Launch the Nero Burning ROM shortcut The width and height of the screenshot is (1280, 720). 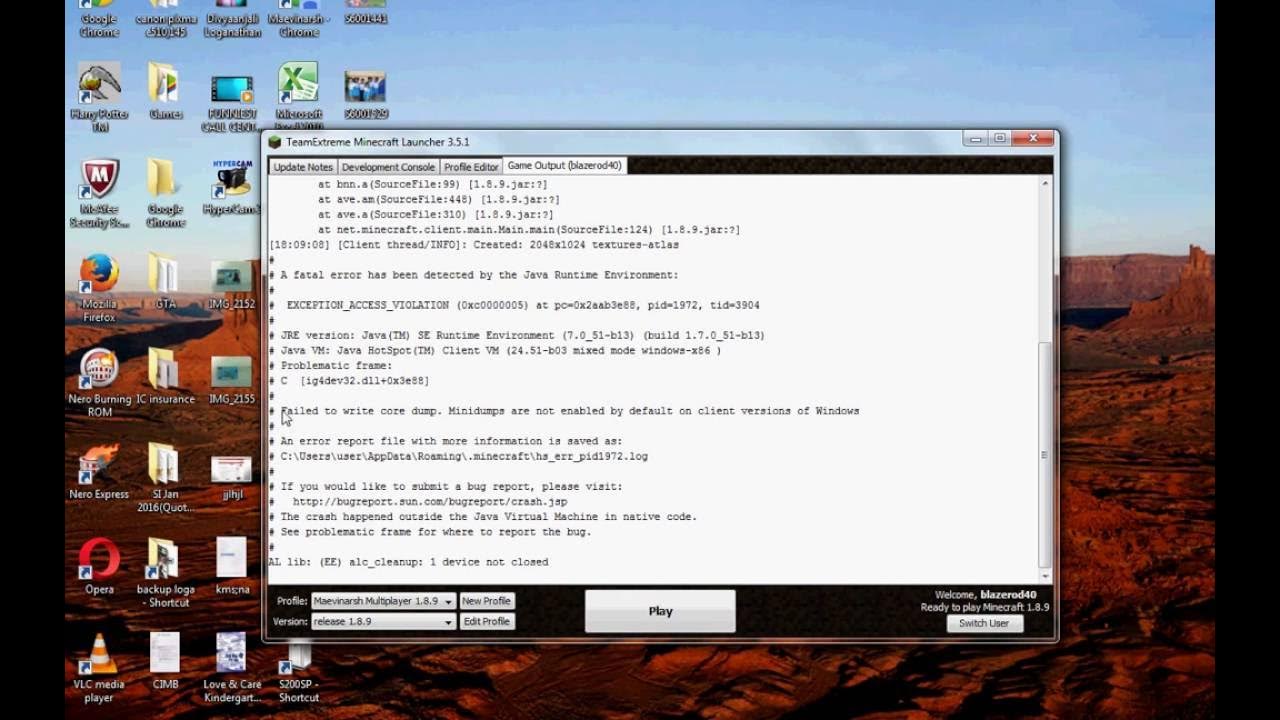pyautogui.click(x=99, y=383)
